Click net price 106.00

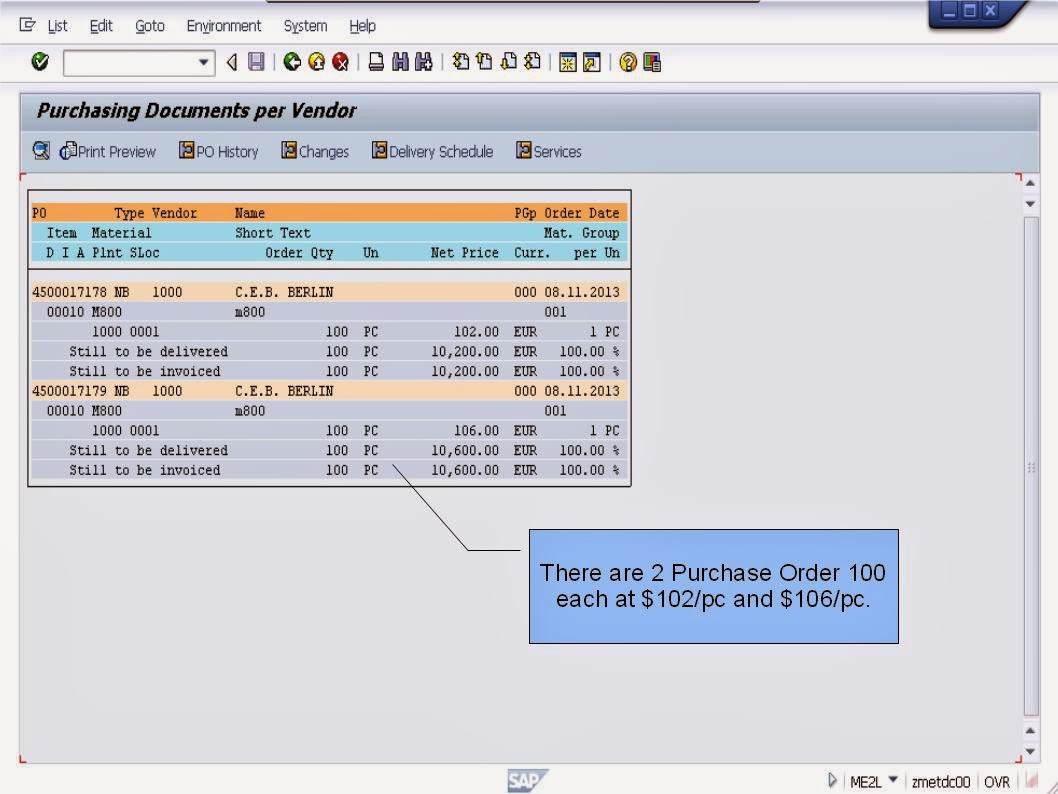click(x=476, y=430)
